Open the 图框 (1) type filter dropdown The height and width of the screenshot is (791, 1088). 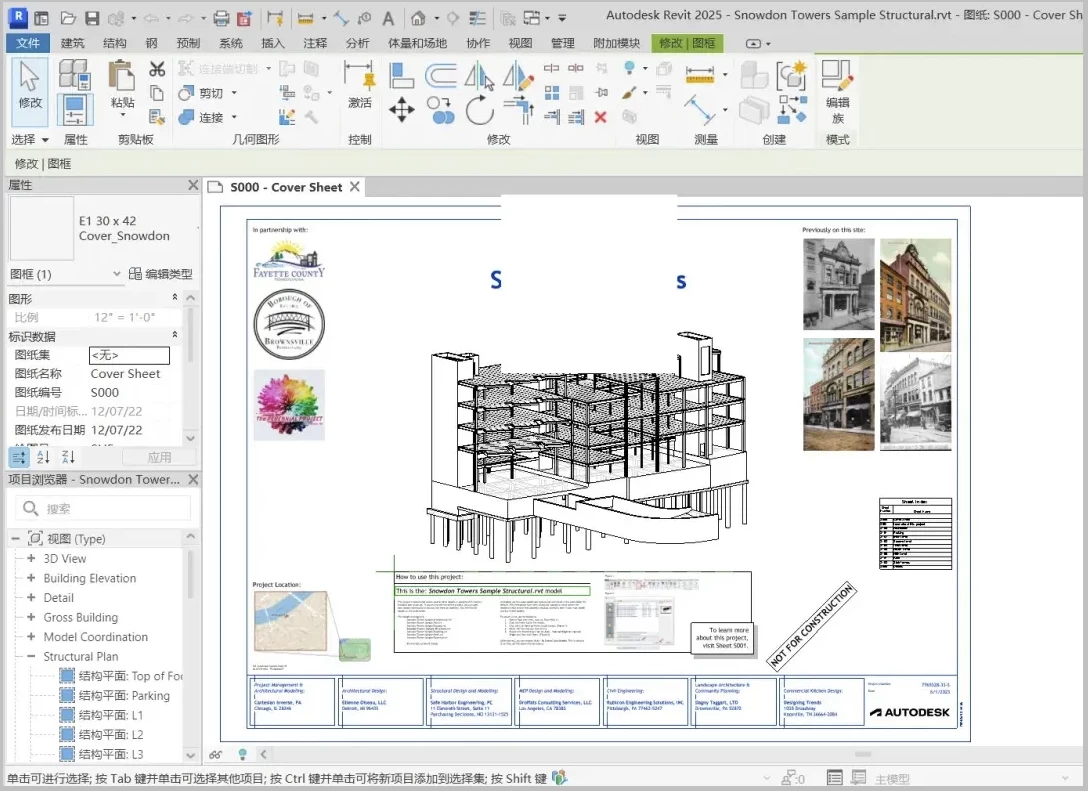coord(118,274)
